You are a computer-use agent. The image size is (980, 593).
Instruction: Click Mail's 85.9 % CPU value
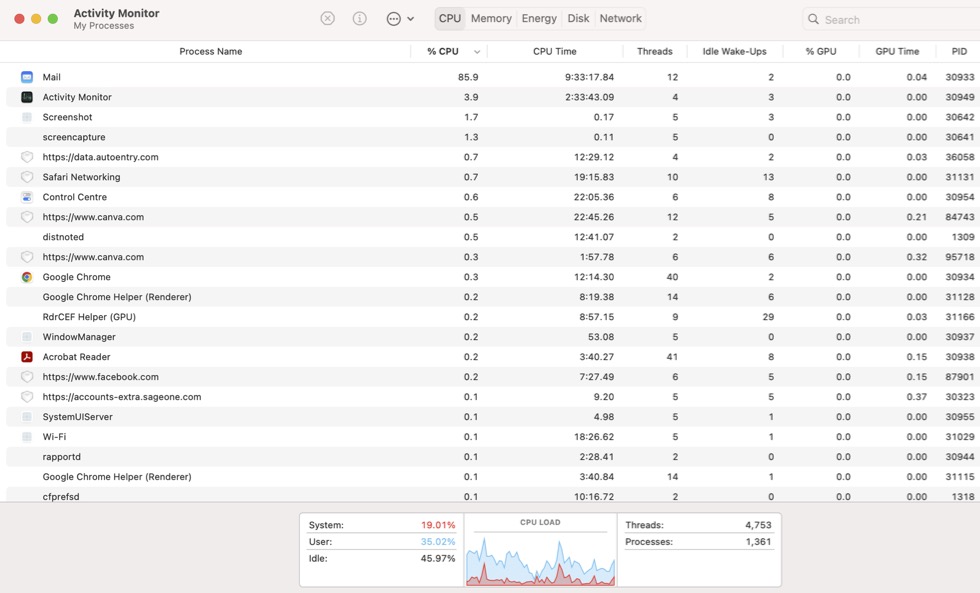click(468, 77)
